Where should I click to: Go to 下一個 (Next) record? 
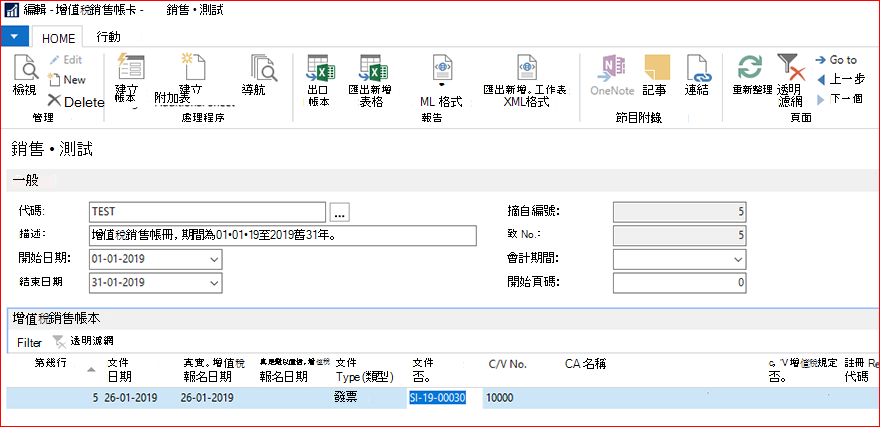tap(840, 99)
